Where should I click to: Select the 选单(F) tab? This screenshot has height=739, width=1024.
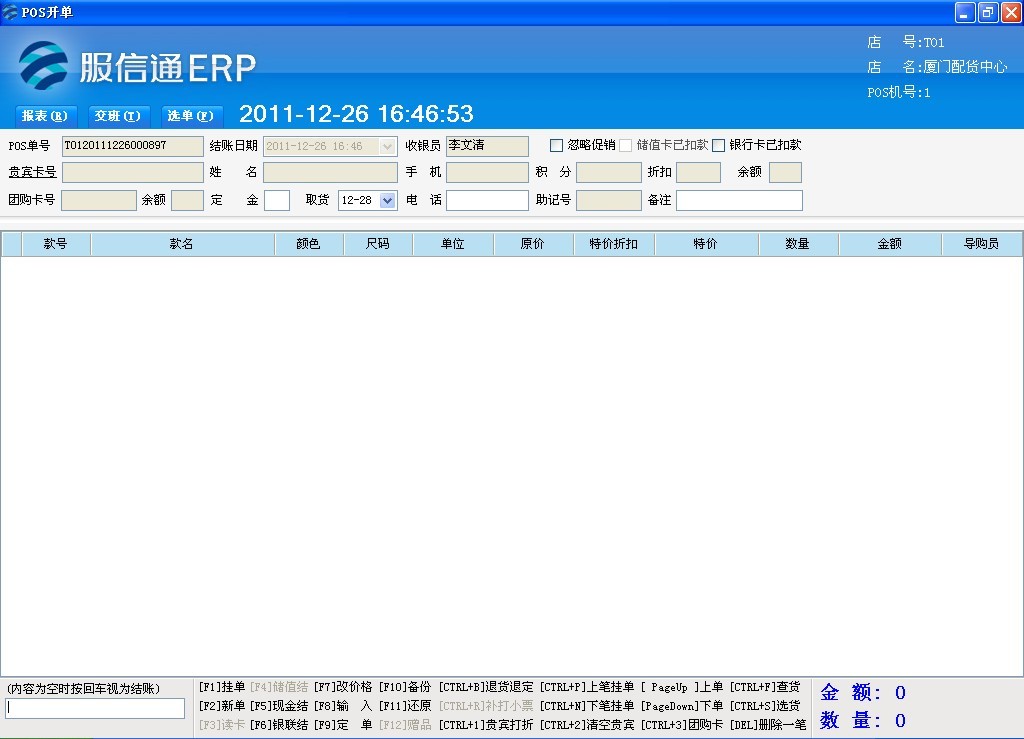190,116
